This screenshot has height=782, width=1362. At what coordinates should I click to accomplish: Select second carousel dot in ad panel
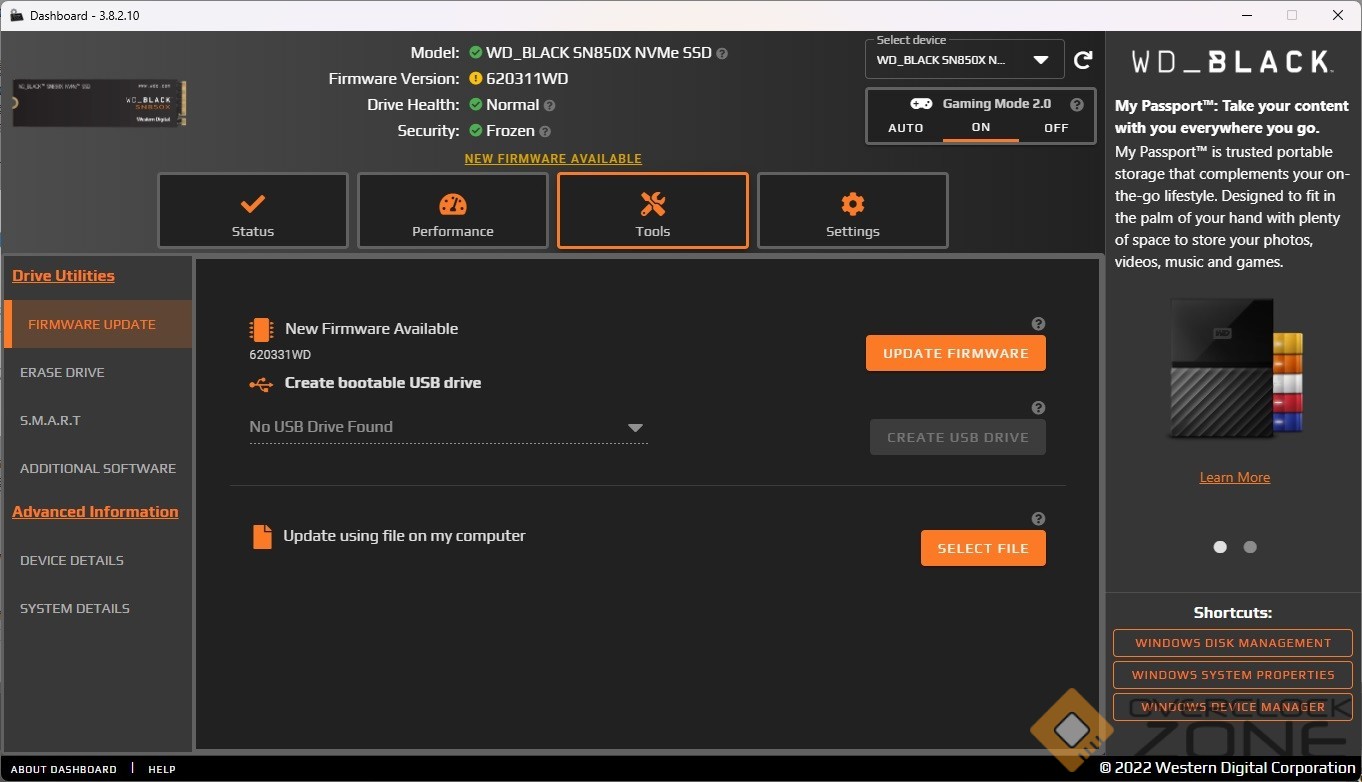(1250, 547)
